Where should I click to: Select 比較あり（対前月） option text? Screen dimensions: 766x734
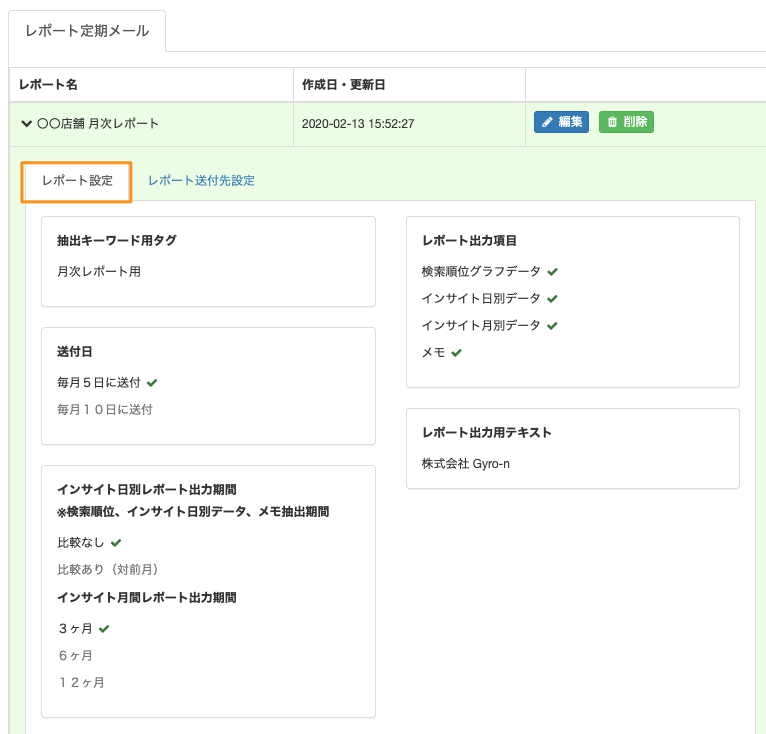tap(107, 569)
